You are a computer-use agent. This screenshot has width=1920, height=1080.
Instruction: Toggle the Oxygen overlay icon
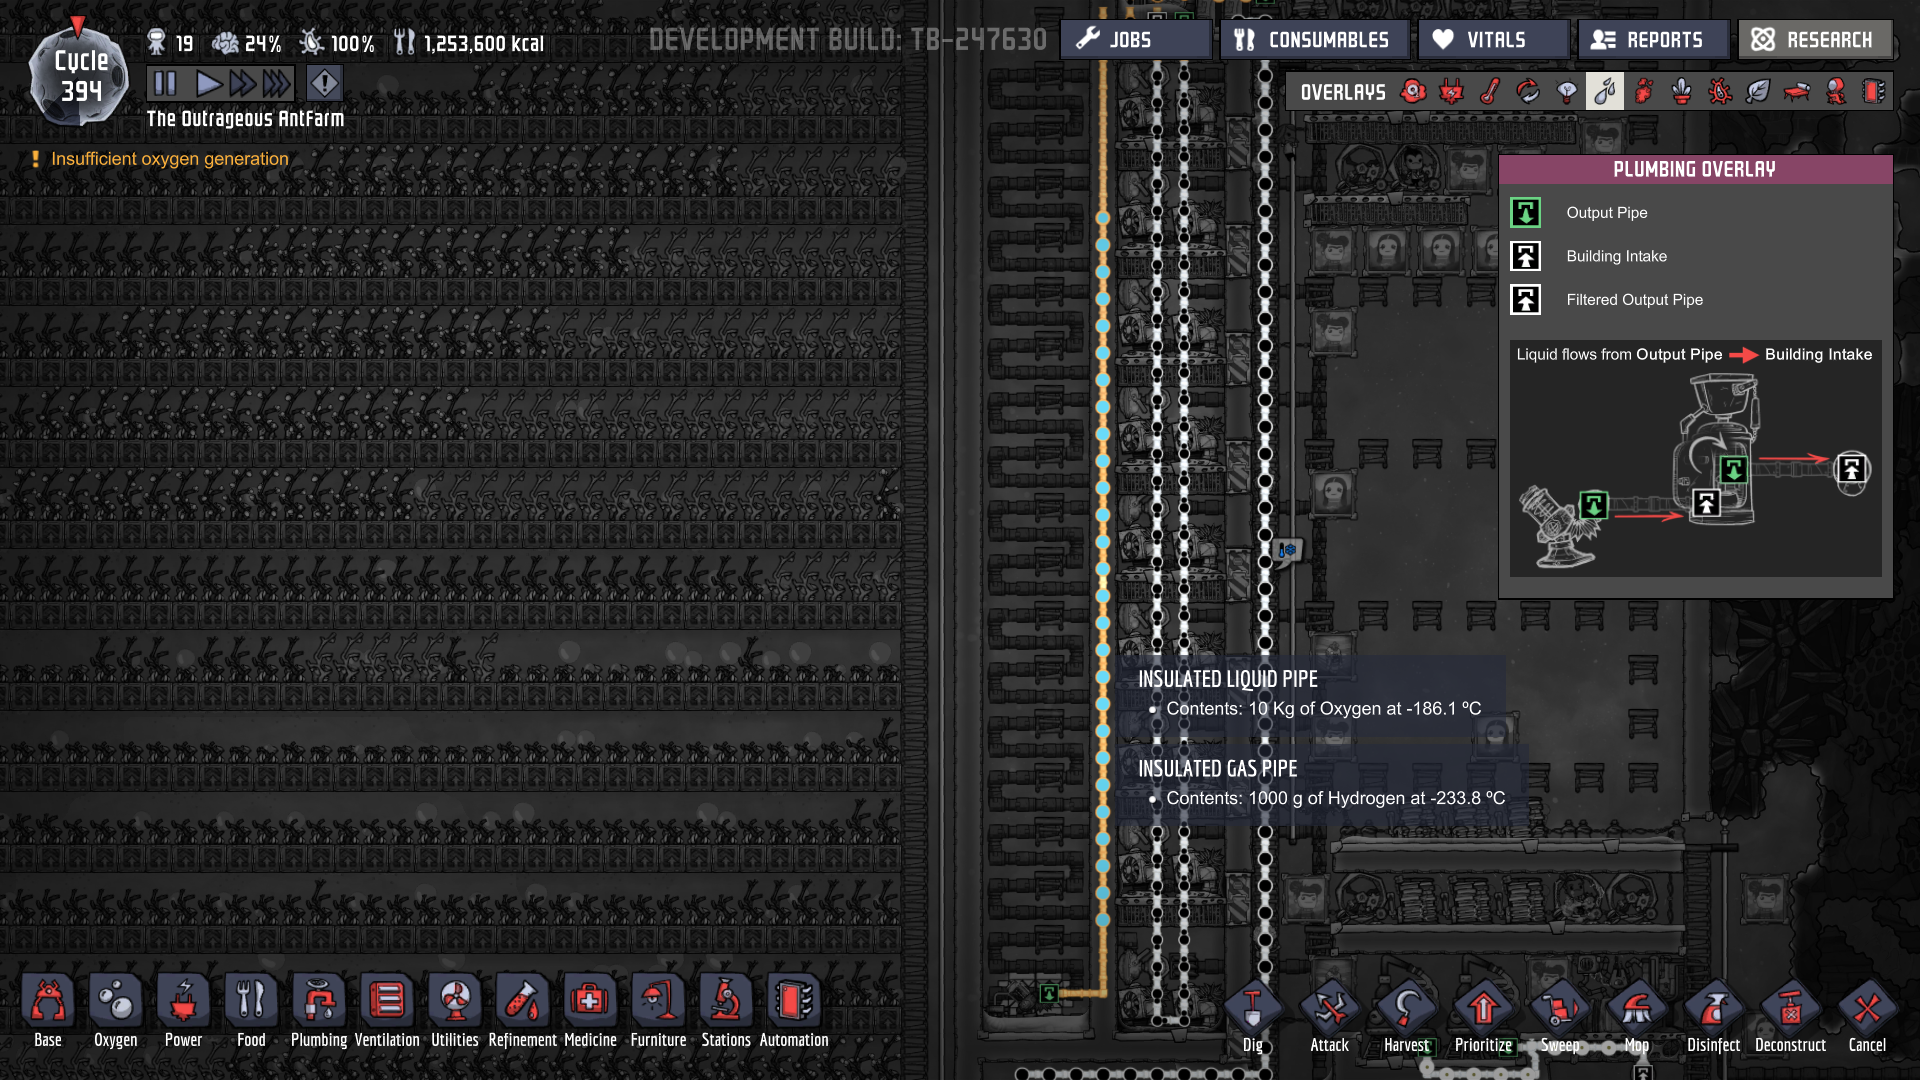tap(1413, 92)
